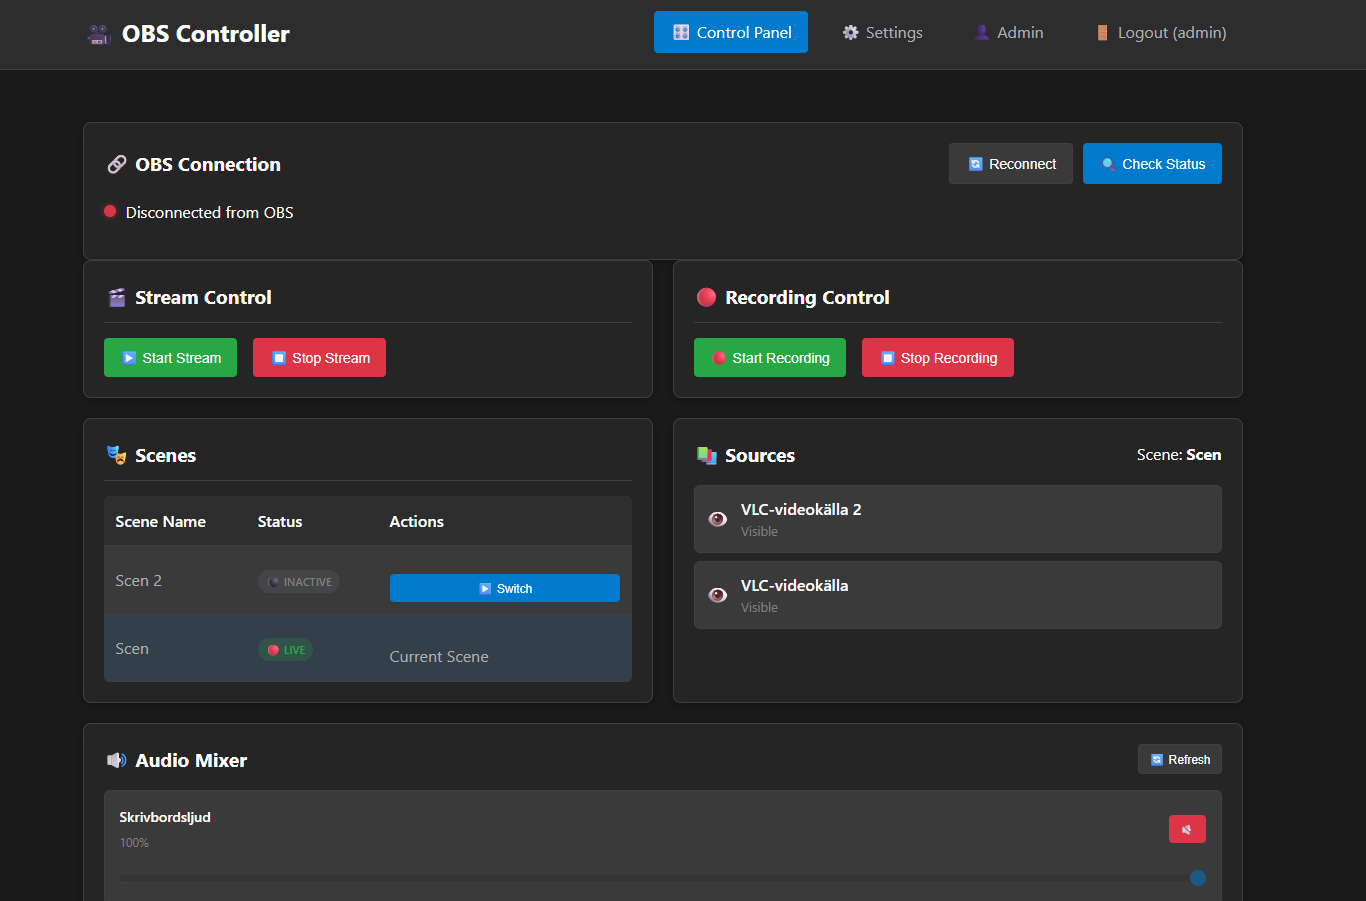This screenshot has width=1366, height=901.
Task: Click the theater masks icon beside Scenes
Action: (117, 455)
